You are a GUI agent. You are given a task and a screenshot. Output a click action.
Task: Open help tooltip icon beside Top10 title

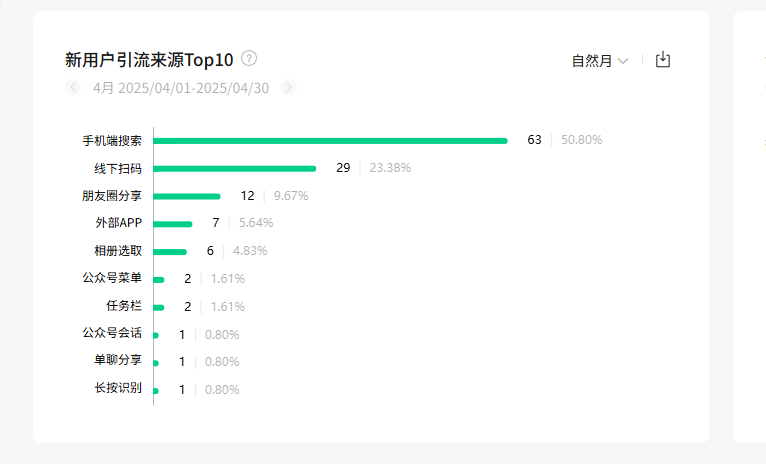(x=249, y=59)
